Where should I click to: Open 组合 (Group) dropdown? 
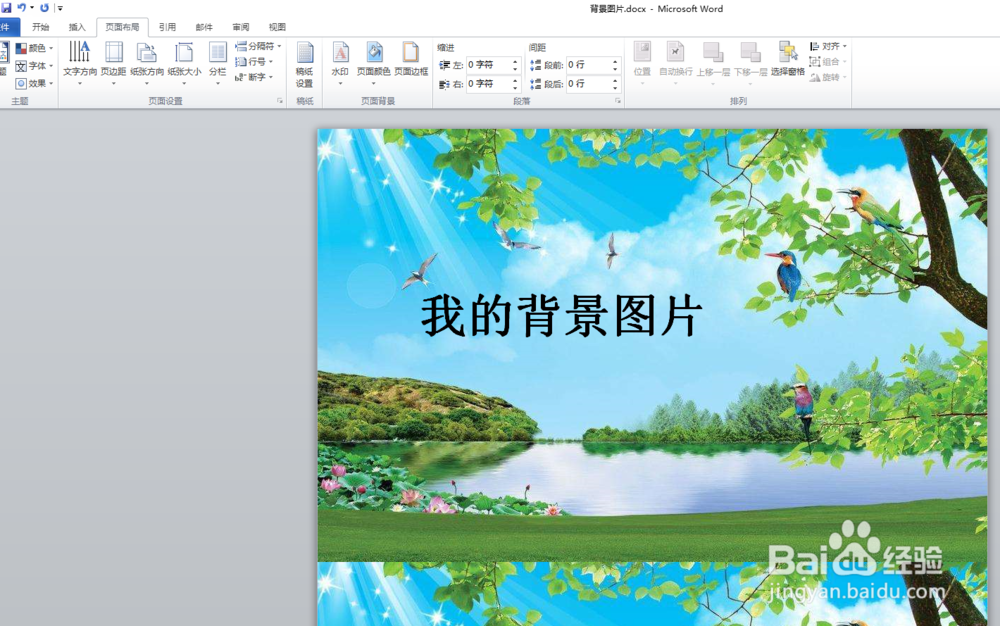click(828, 62)
